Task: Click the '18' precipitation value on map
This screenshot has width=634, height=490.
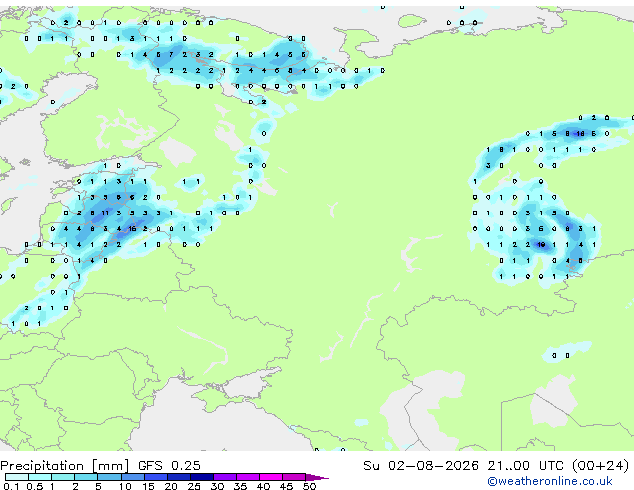Action: click(580, 133)
